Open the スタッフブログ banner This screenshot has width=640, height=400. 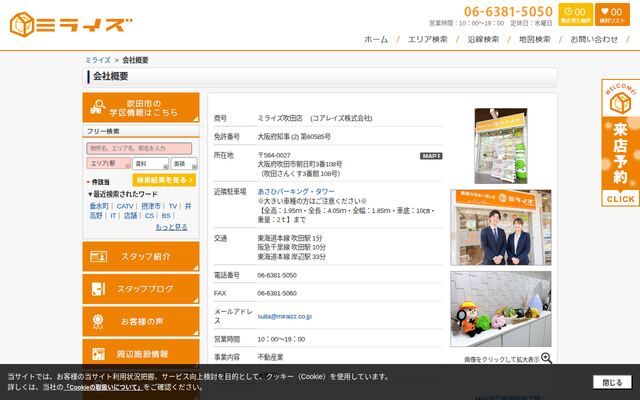[141, 289]
